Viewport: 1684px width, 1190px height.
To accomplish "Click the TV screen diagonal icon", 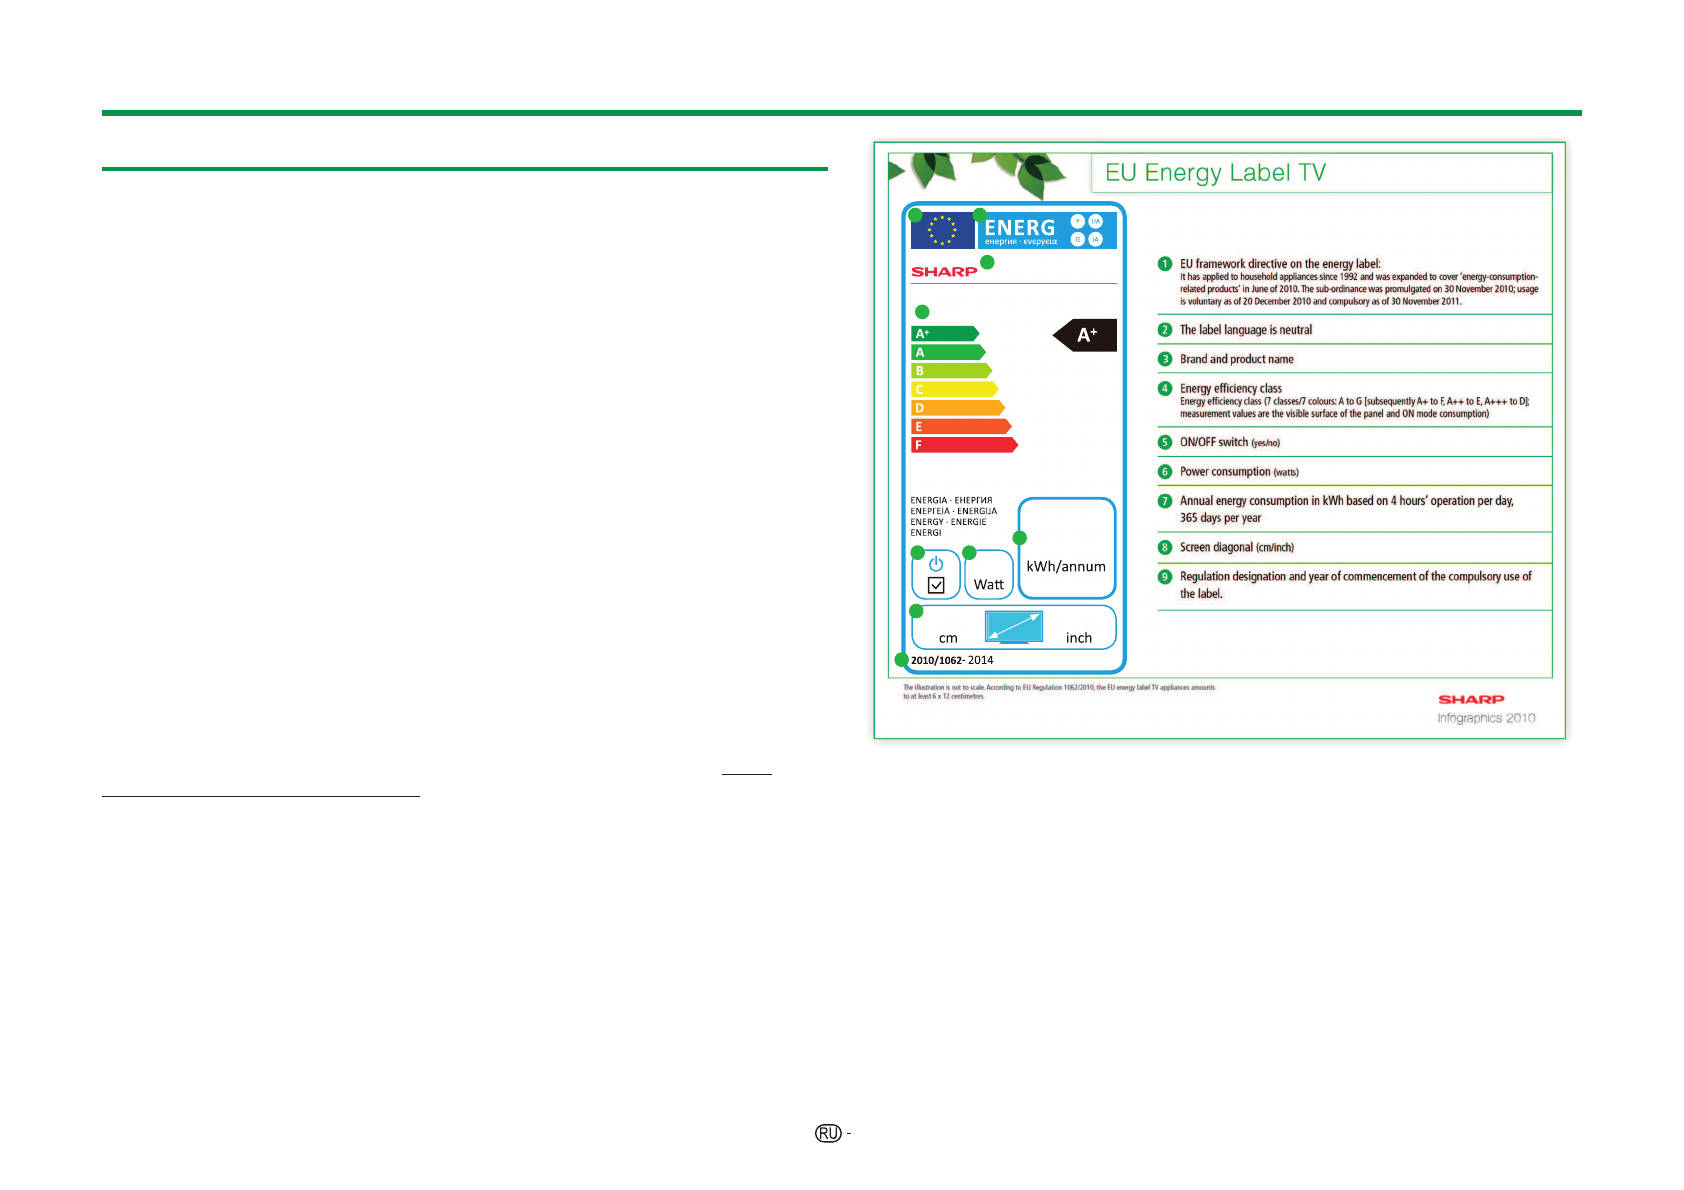I will point(1013,627).
